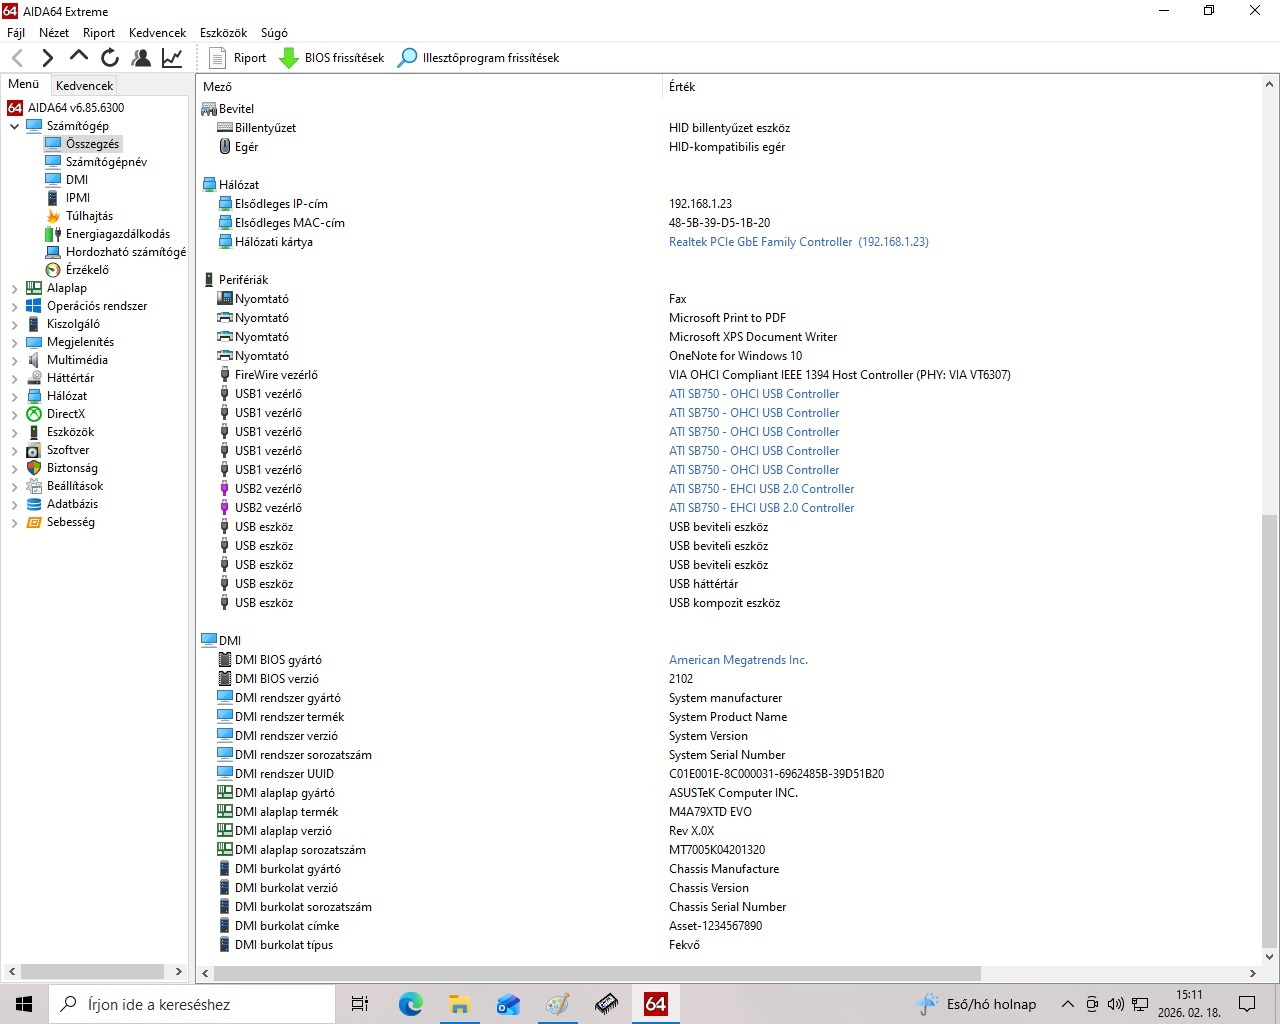This screenshot has width=1280, height=1024.
Task: Click the Illesztőprogram frissítések button
Action: click(x=479, y=58)
